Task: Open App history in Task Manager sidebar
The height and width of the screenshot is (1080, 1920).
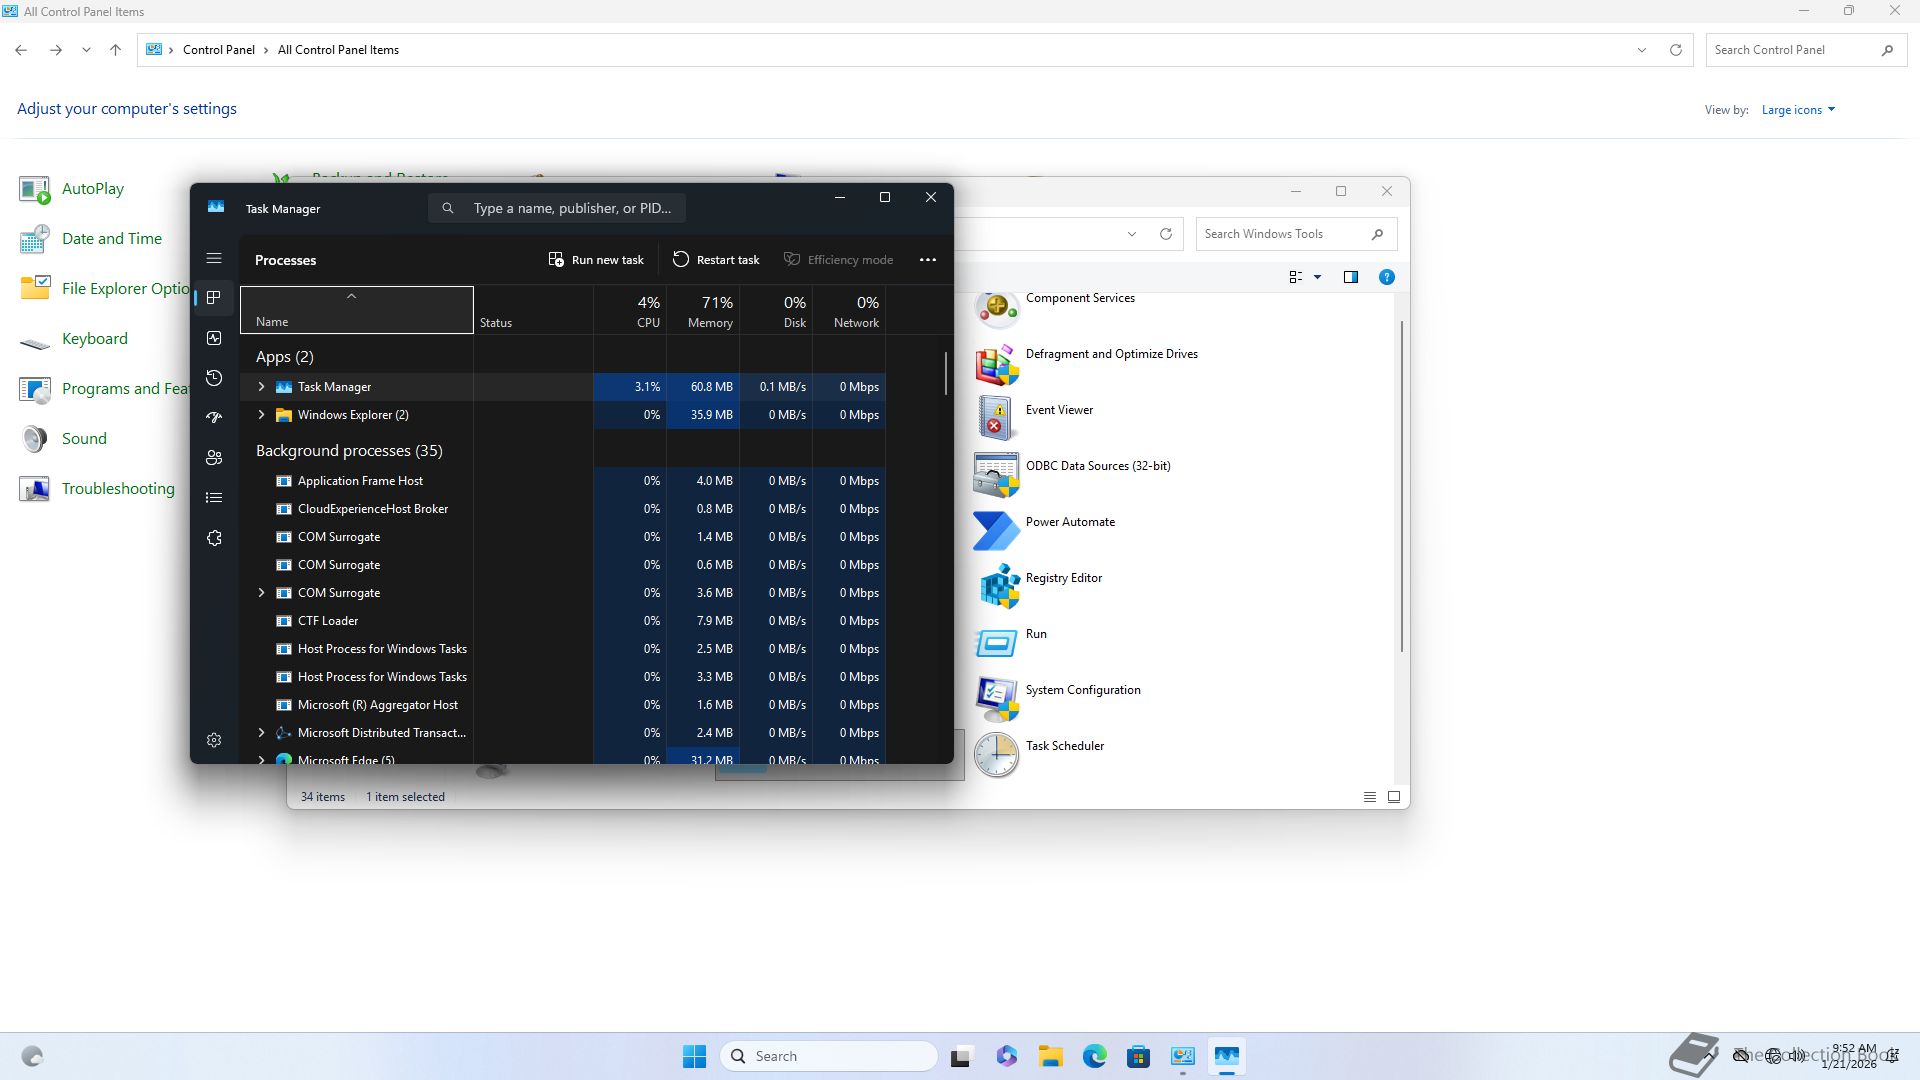Action: [x=214, y=378]
